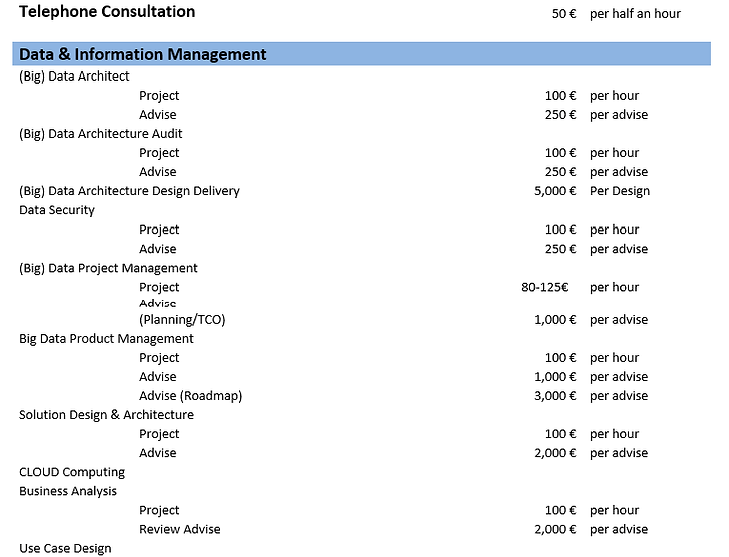The image size is (729, 557).
Task: Click the '3,000 €' price
Action: pyautogui.click(x=555, y=396)
